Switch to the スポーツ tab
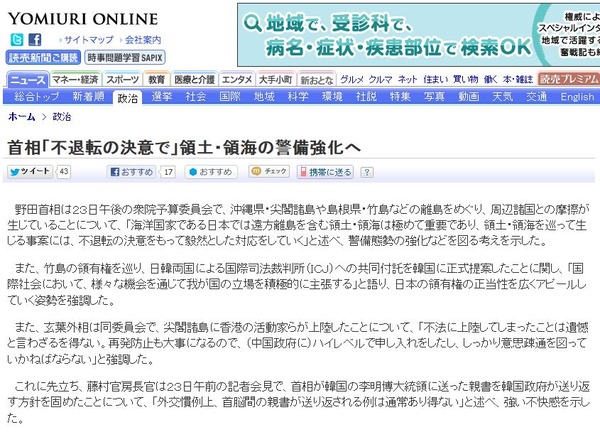Screen dimensions: 600x432 coord(122,80)
